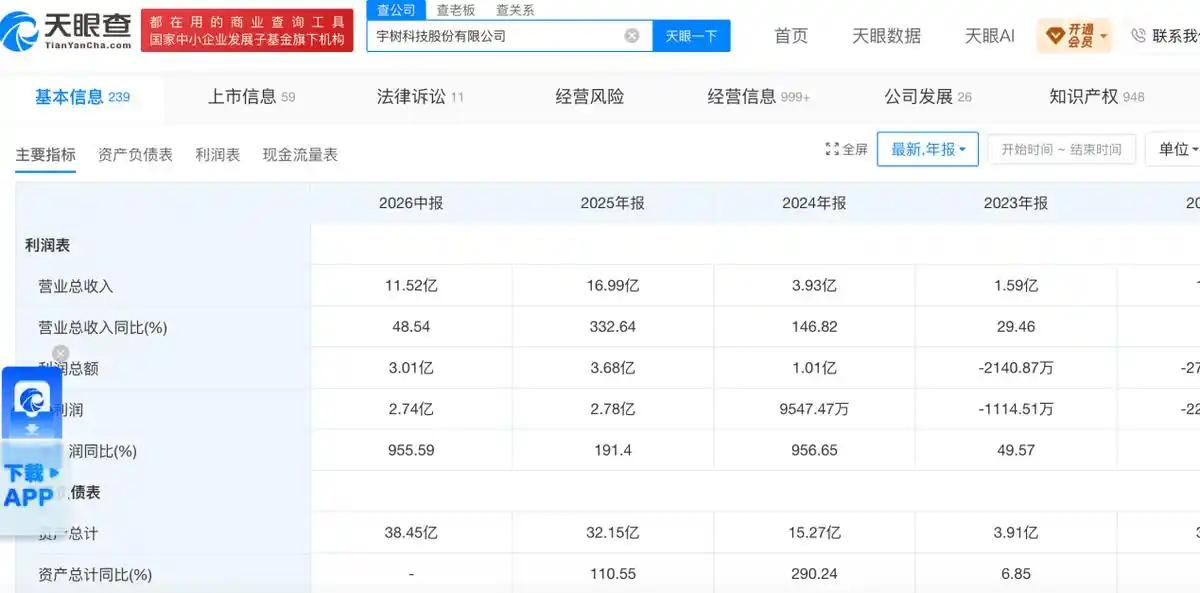
Task: Open the 基本信息 239 section tab
Action: pos(83,97)
